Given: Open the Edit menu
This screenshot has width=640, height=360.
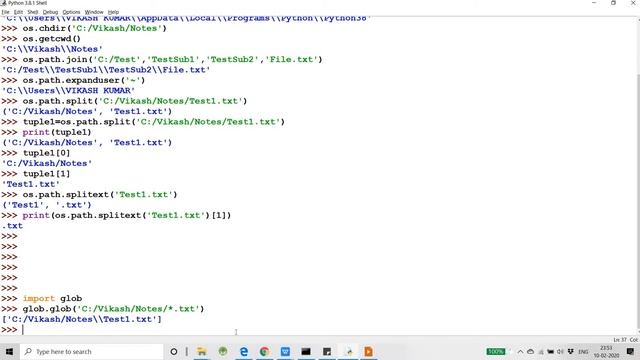Looking at the screenshot, I should pos(18,12).
